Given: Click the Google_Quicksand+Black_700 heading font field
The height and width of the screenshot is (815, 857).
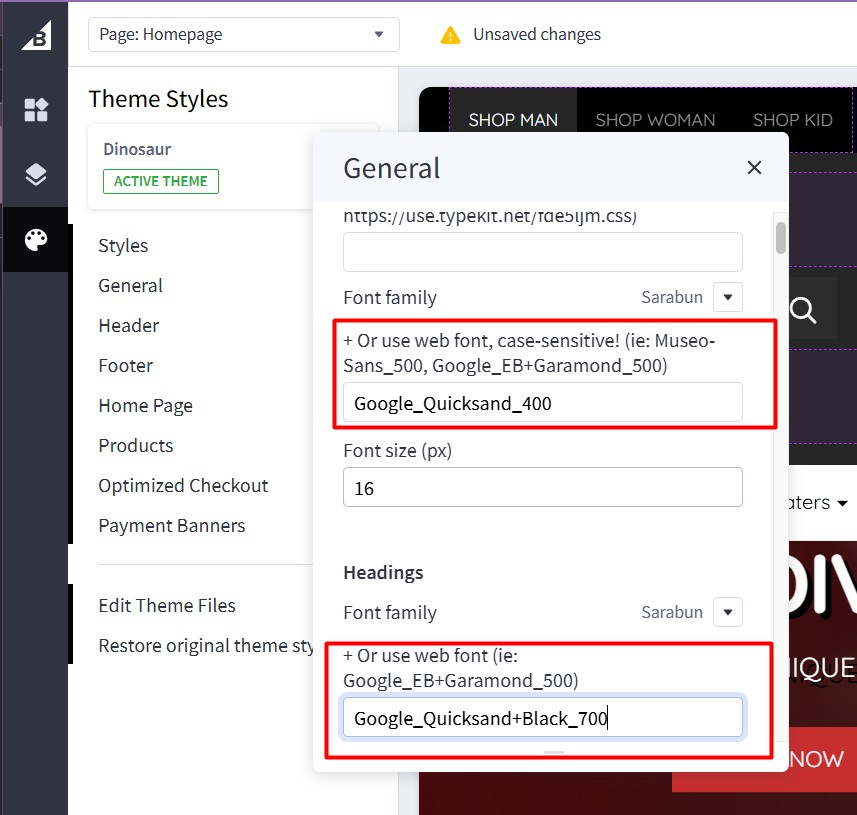Looking at the screenshot, I should click(543, 717).
